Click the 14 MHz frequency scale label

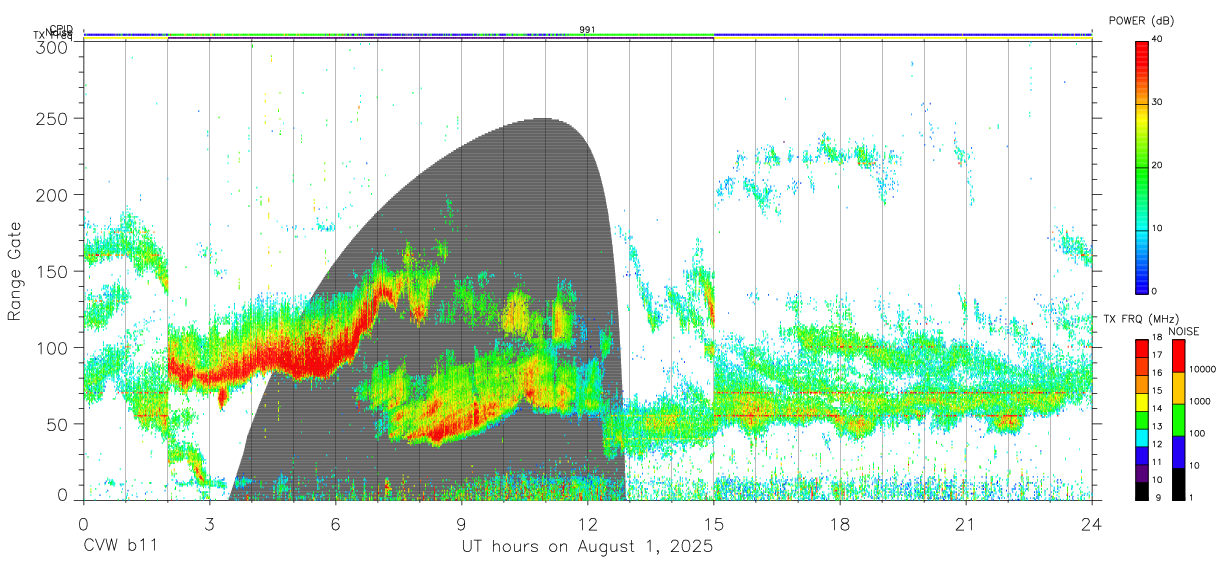[1157, 409]
